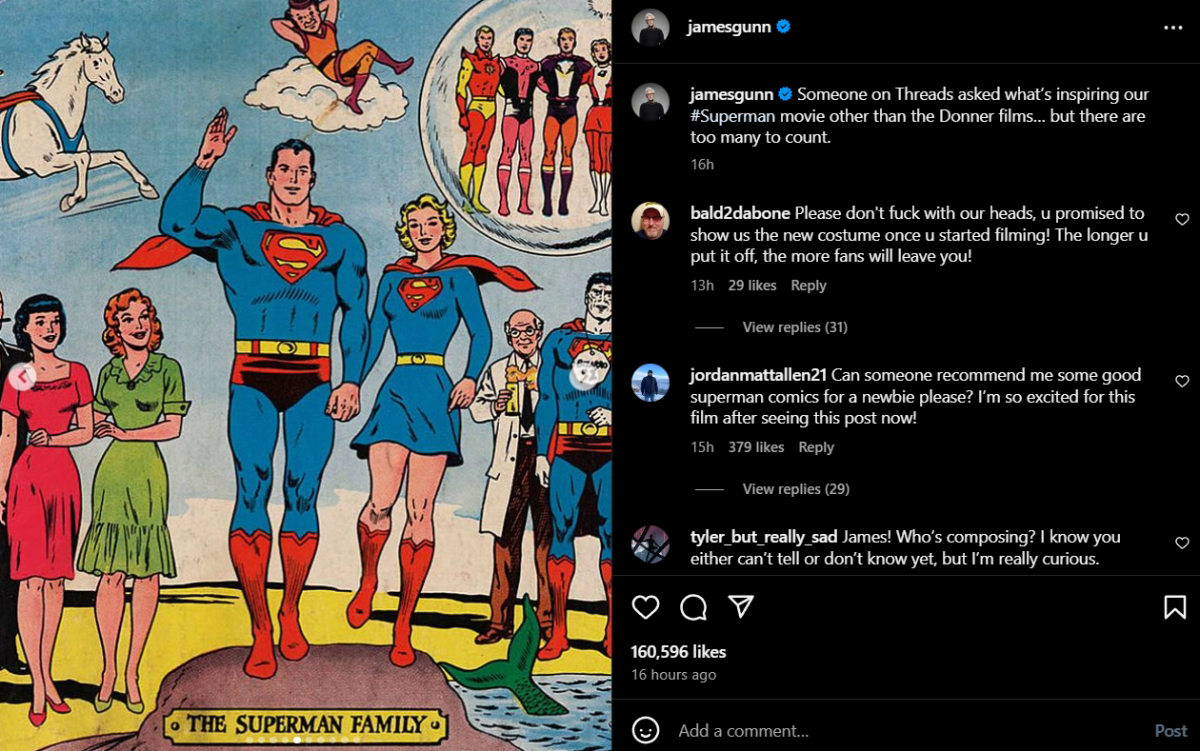Viewport: 1200px width, 751px height.
Task: Open jamesgunn profile from header
Action: pyautogui.click(x=728, y=27)
